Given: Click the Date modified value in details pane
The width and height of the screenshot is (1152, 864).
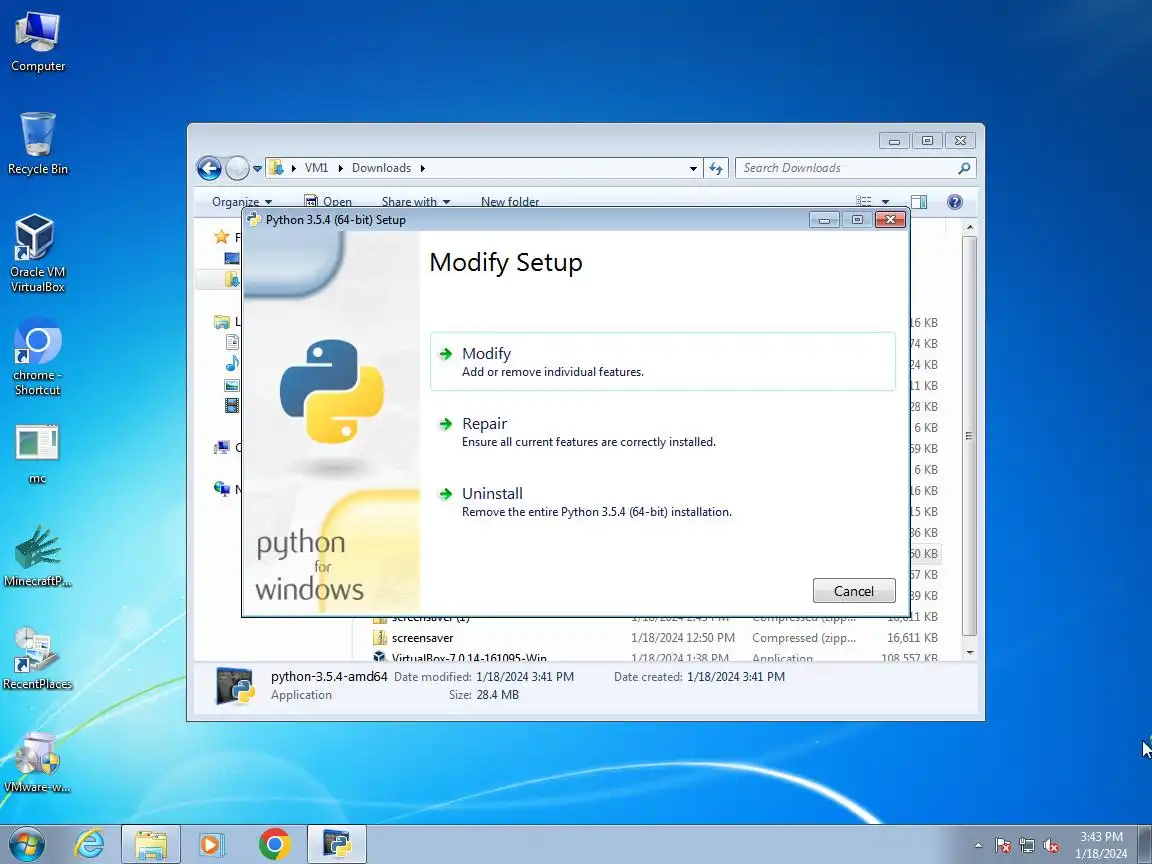Looking at the screenshot, I should coord(525,676).
